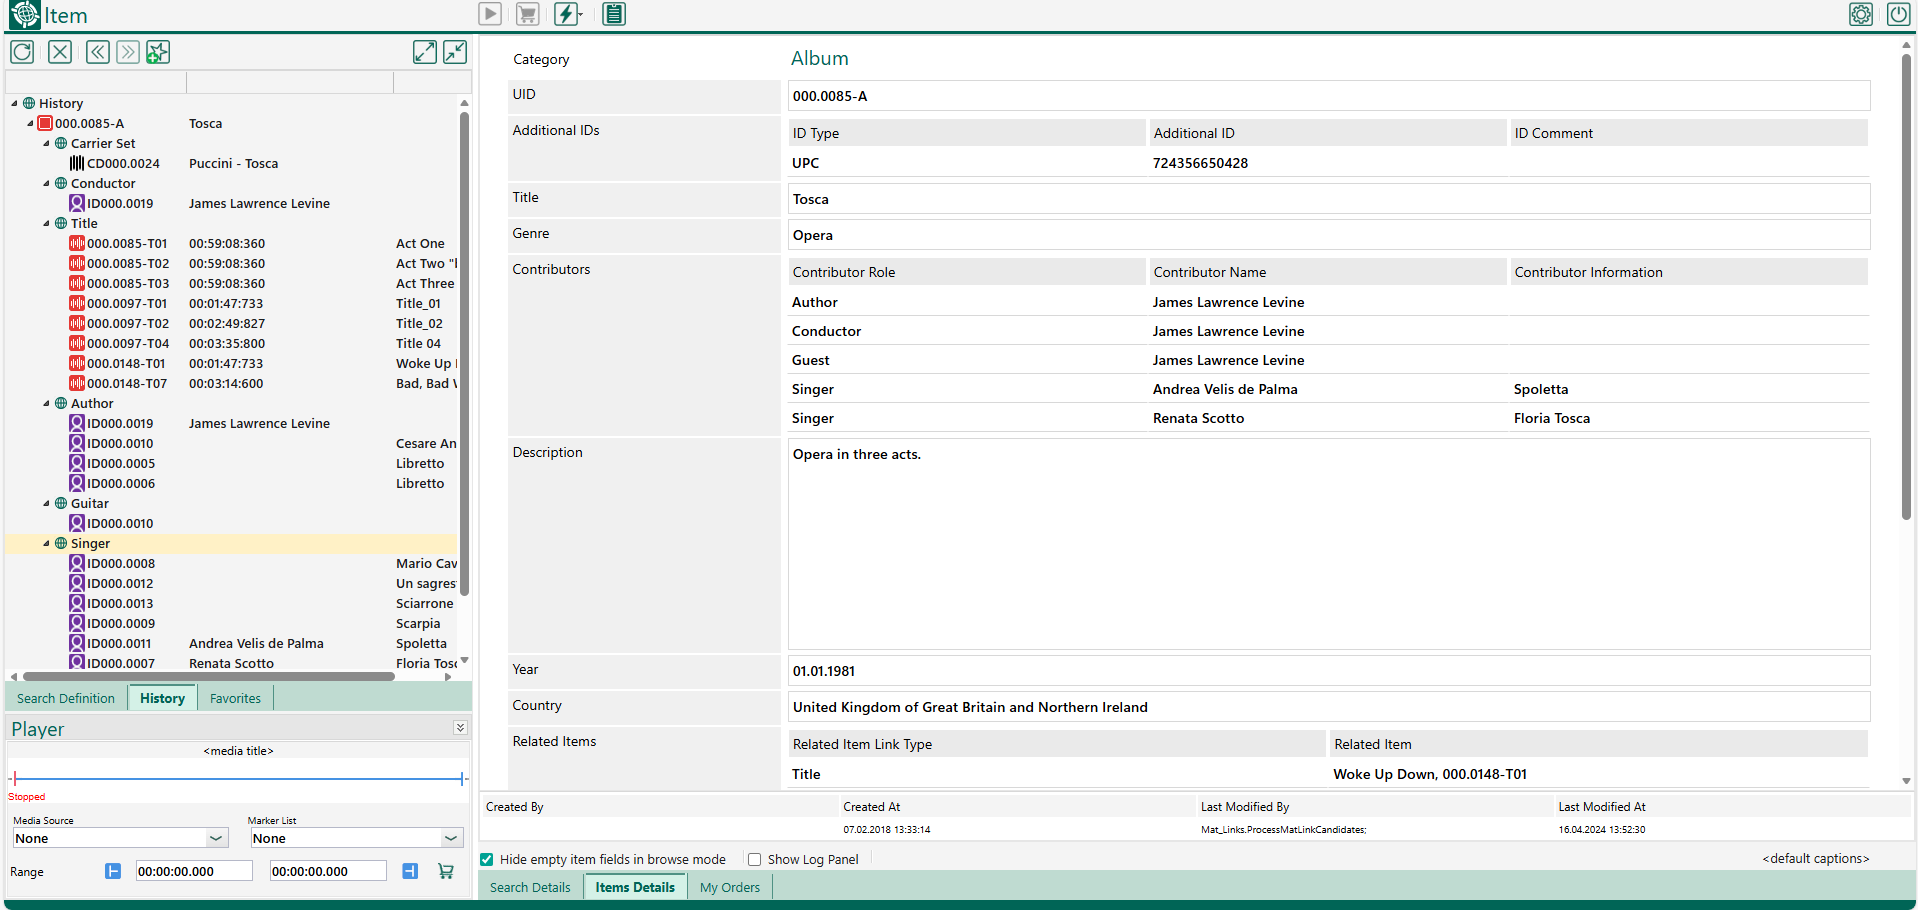
Task: Click the collapse all arrows icon
Action: click(455, 52)
